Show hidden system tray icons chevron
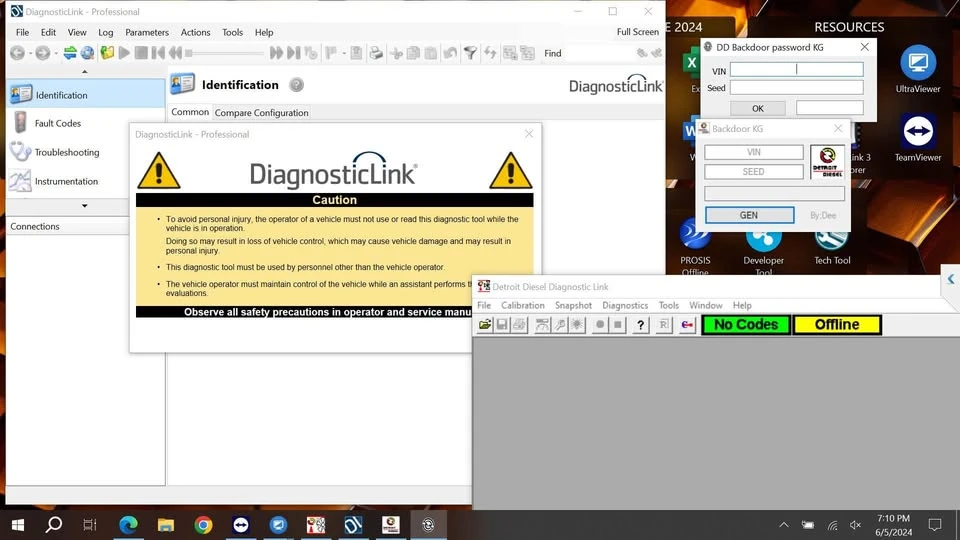This screenshot has width=960, height=540. point(784,525)
